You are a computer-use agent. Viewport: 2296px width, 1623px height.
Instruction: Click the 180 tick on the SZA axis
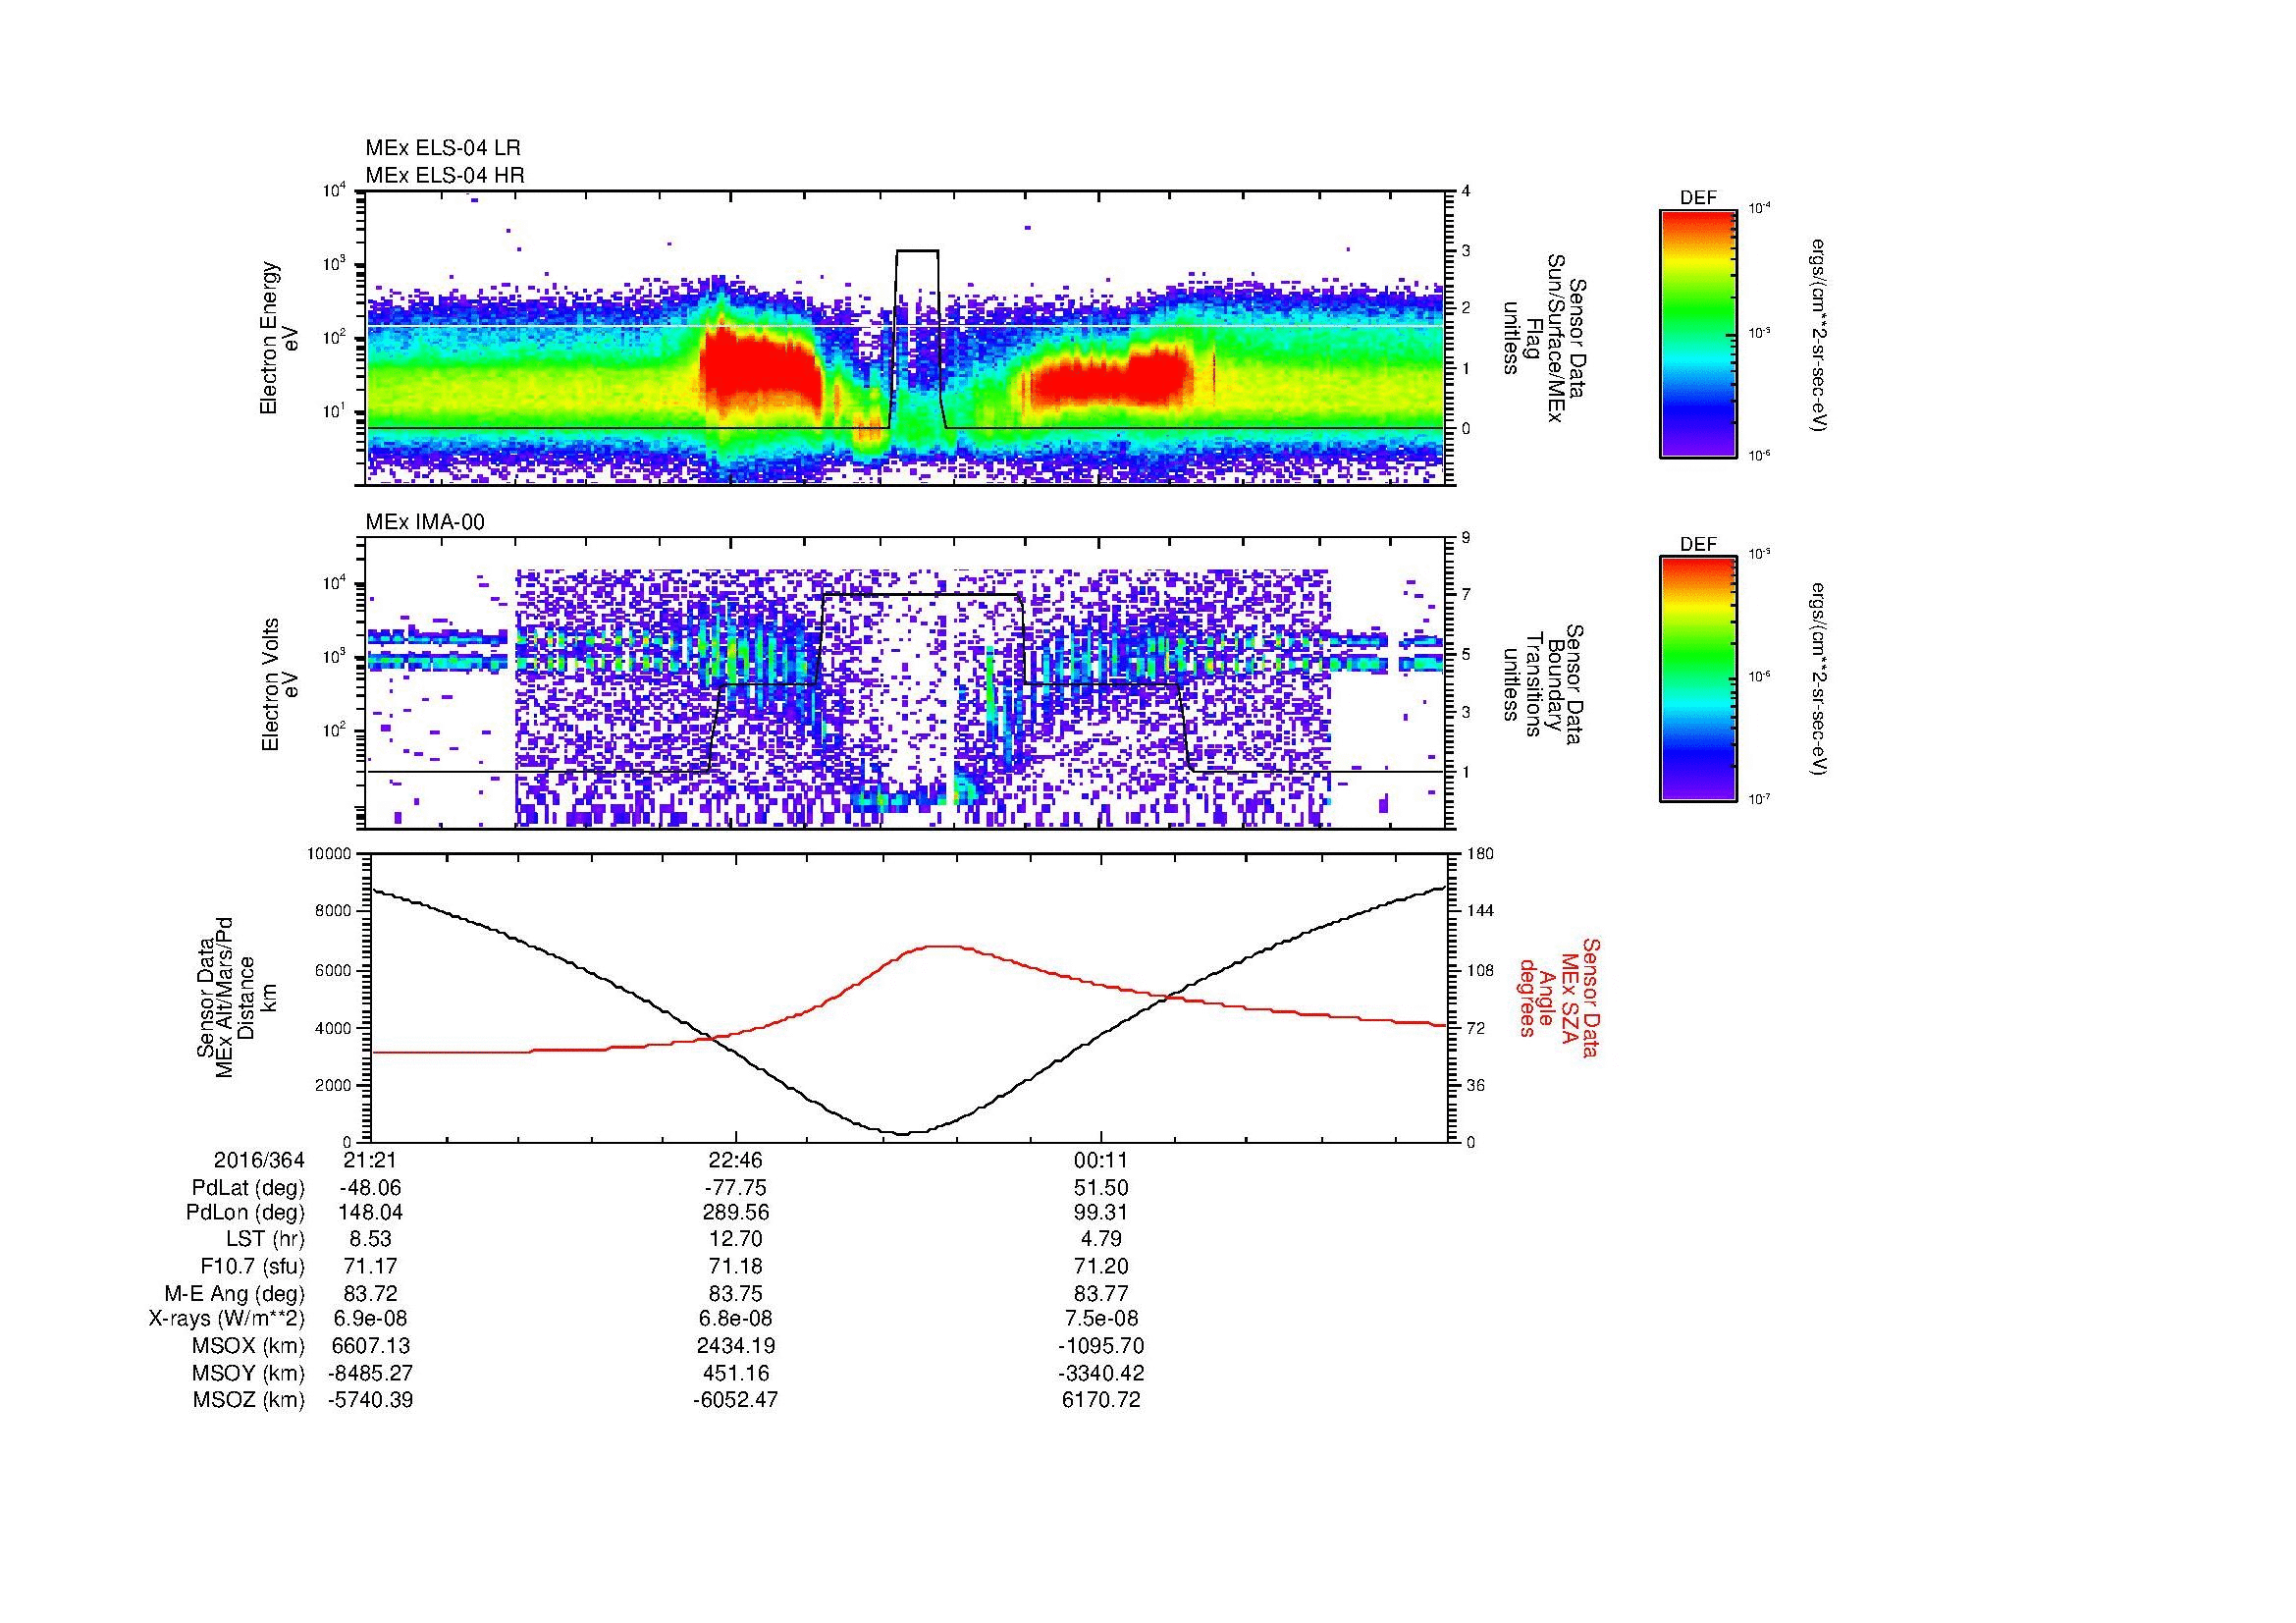point(1481,855)
